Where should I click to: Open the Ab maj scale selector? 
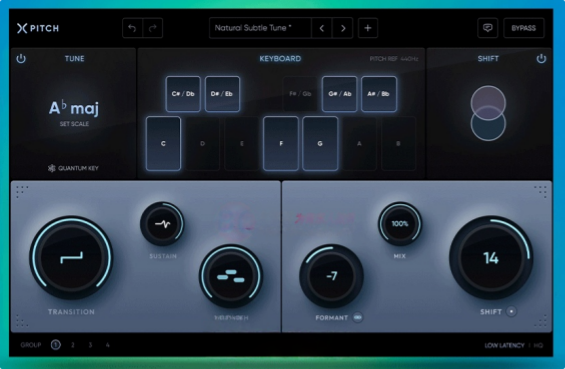pyautogui.click(x=74, y=108)
